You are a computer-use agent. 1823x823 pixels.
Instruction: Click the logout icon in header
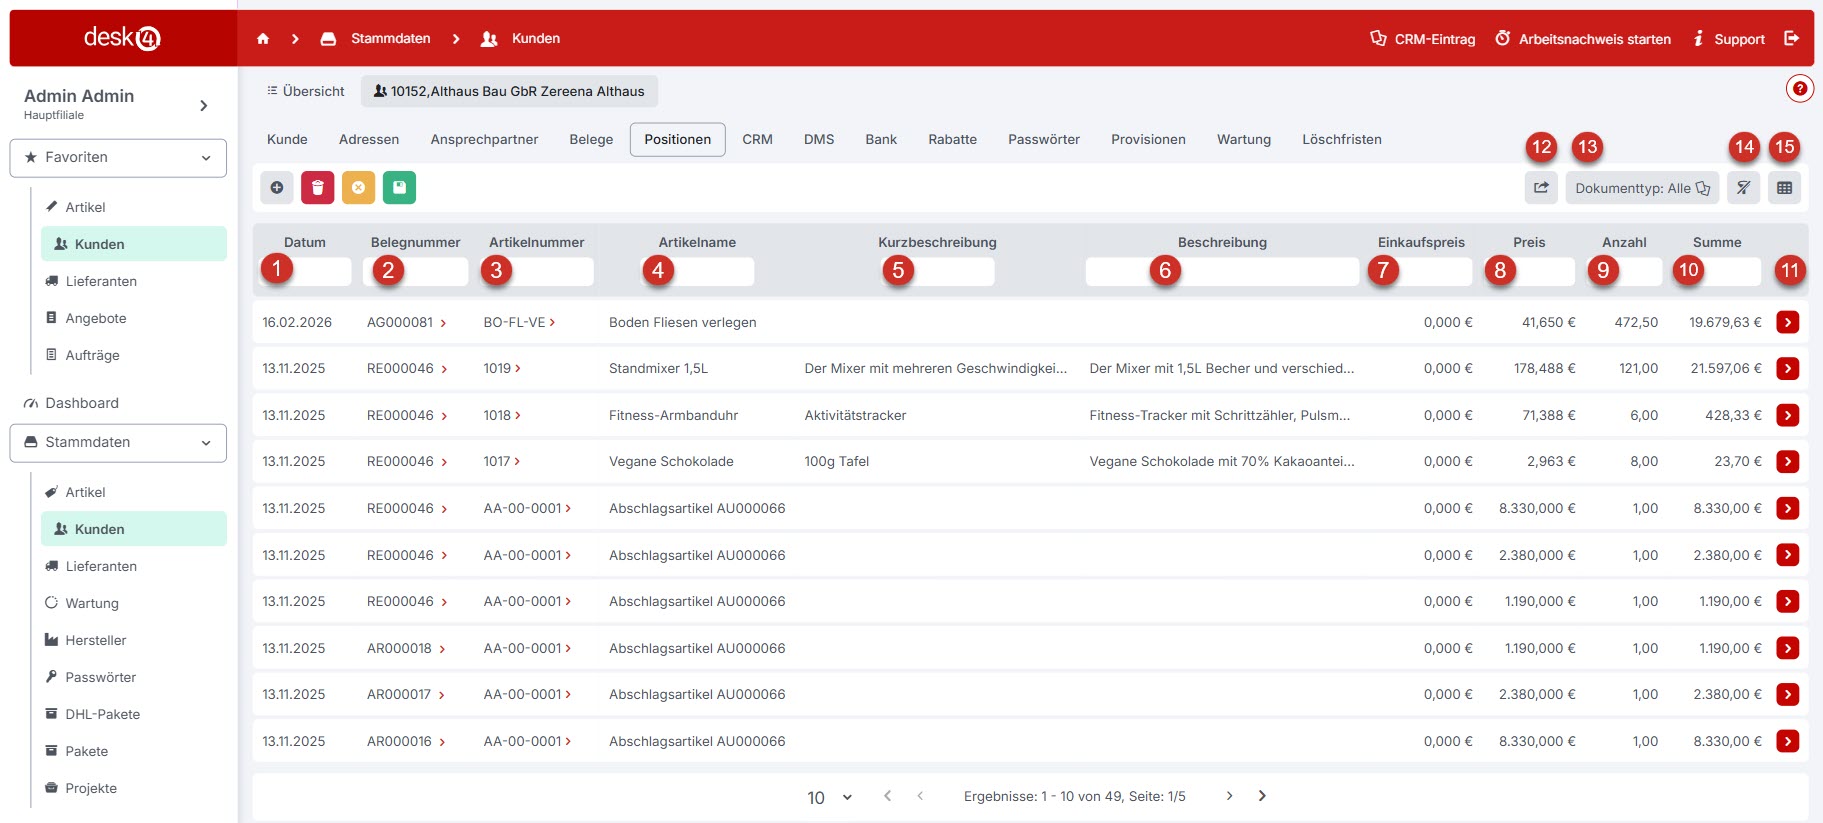point(1791,39)
